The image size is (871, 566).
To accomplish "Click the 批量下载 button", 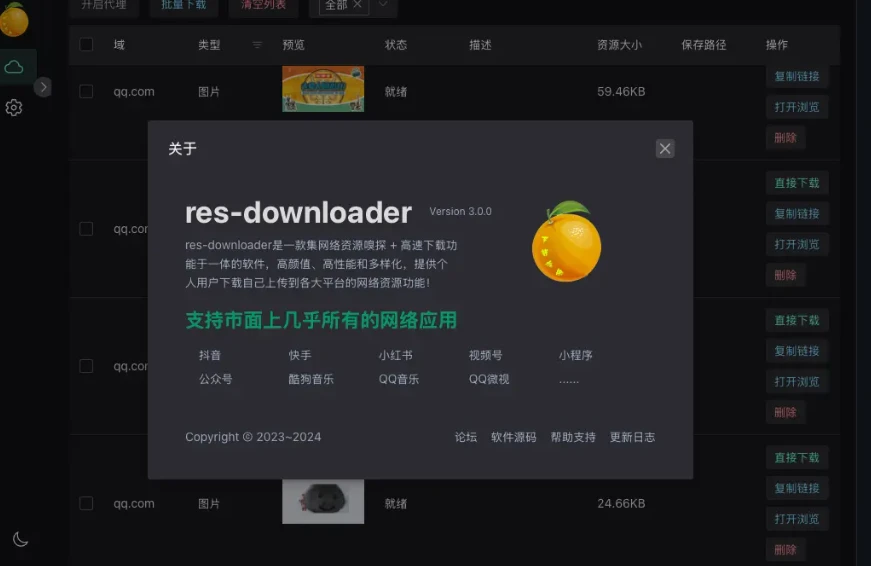I will 184,6.
